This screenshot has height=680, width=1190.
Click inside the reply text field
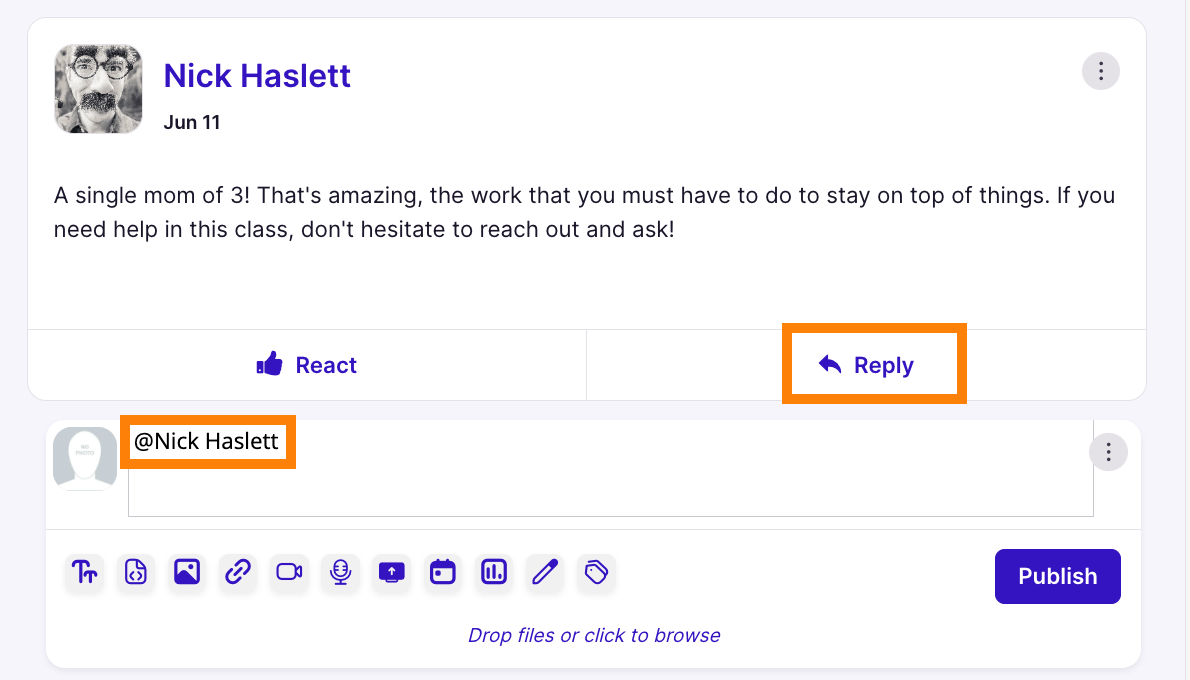(x=610, y=480)
